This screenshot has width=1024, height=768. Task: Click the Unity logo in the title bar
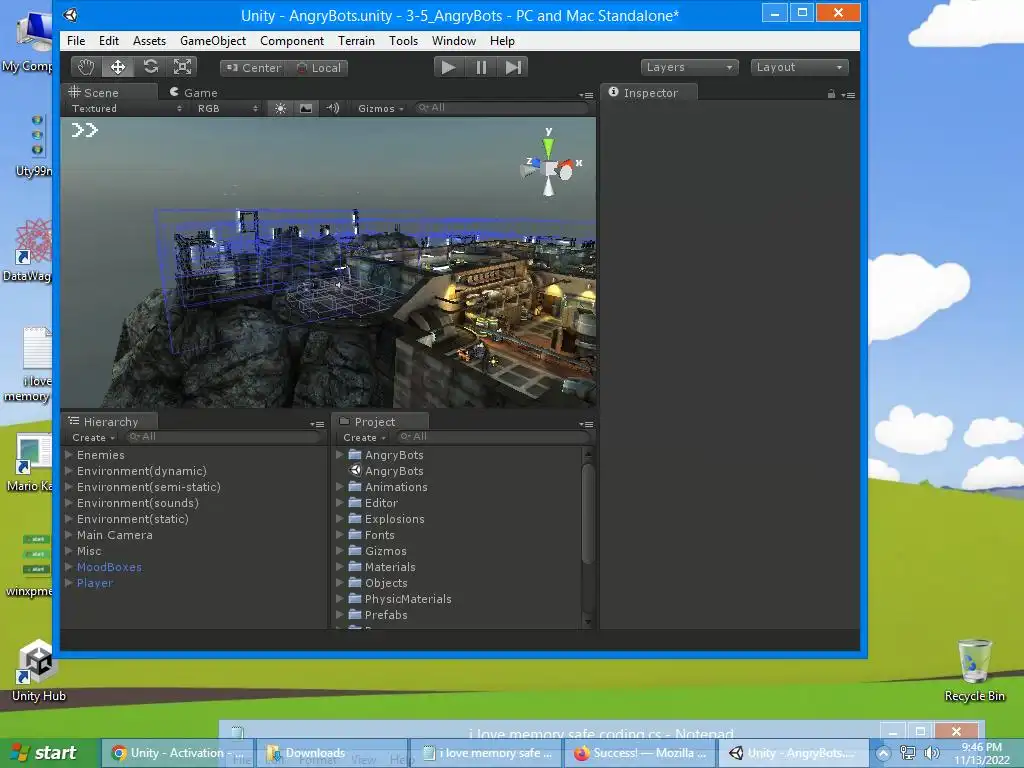pos(71,15)
